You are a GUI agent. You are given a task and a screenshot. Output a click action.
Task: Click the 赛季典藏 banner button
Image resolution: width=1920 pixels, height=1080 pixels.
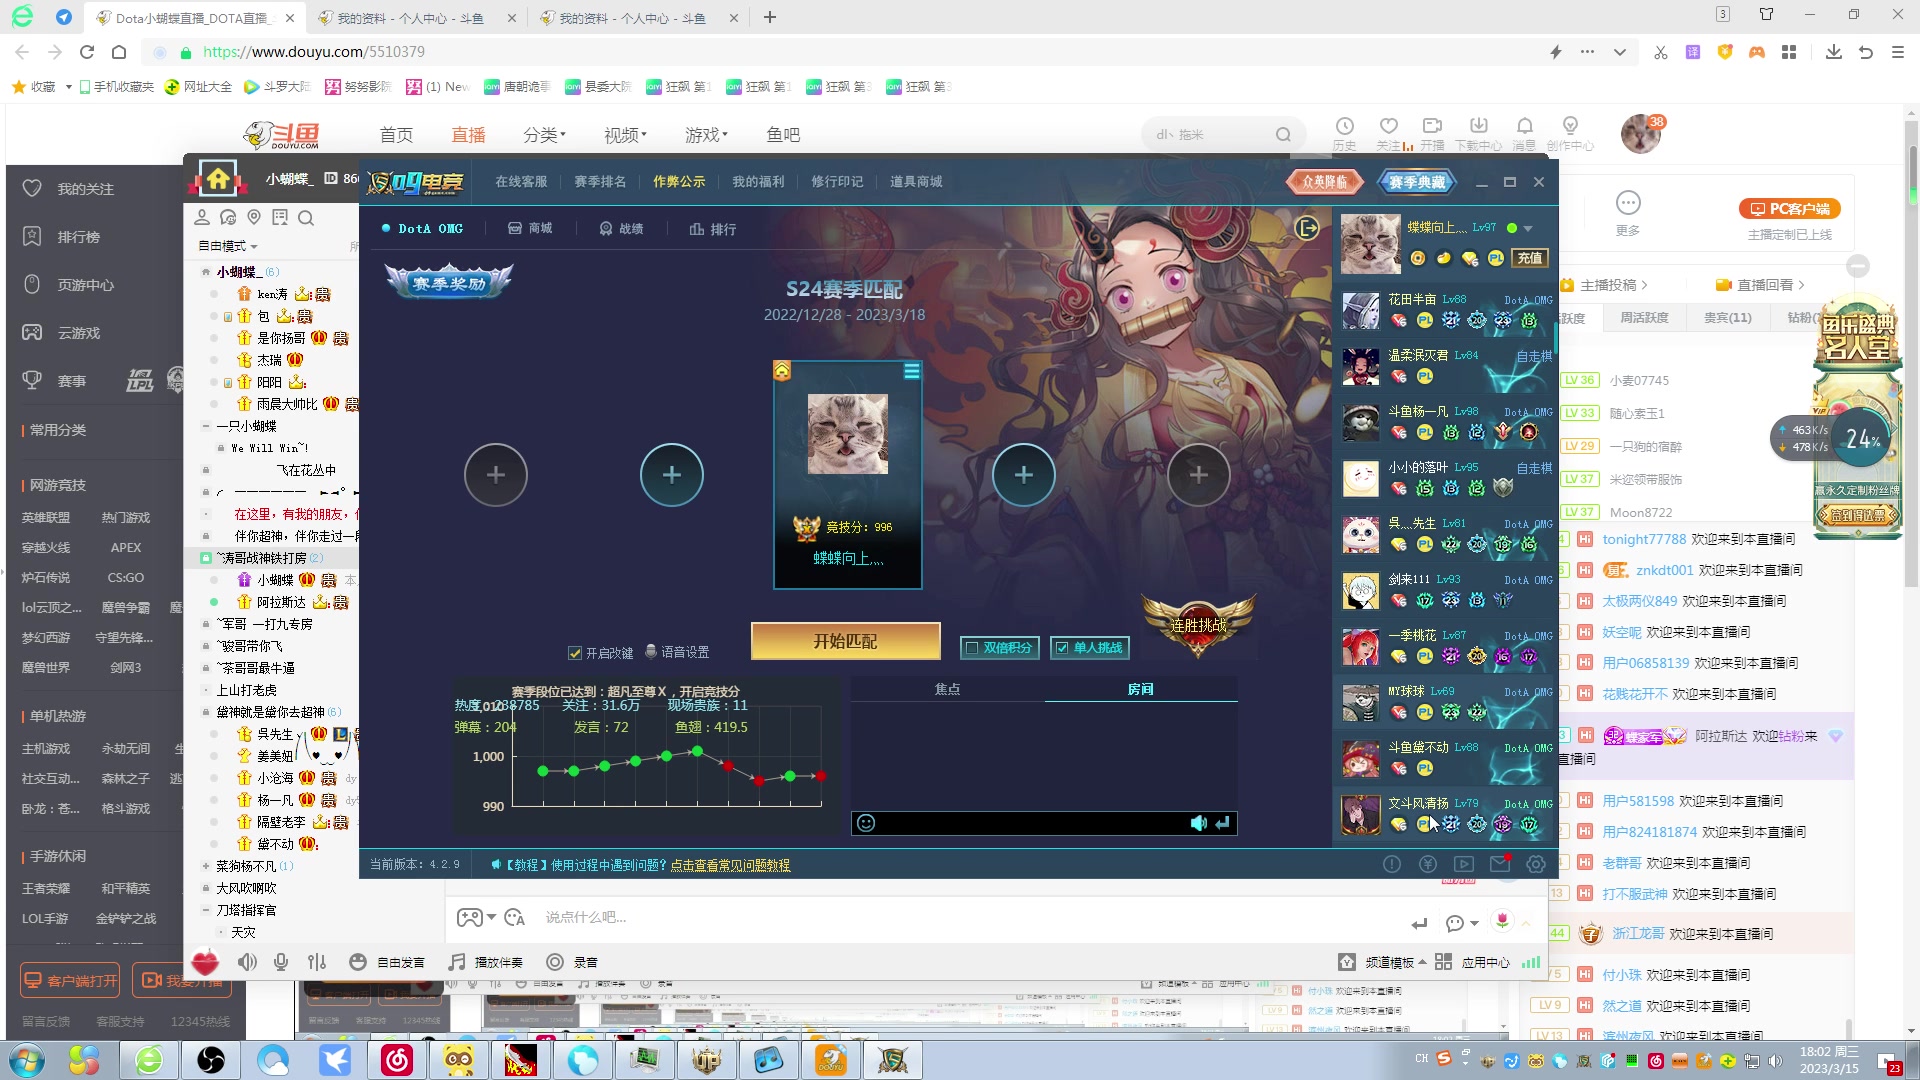tap(1417, 181)
